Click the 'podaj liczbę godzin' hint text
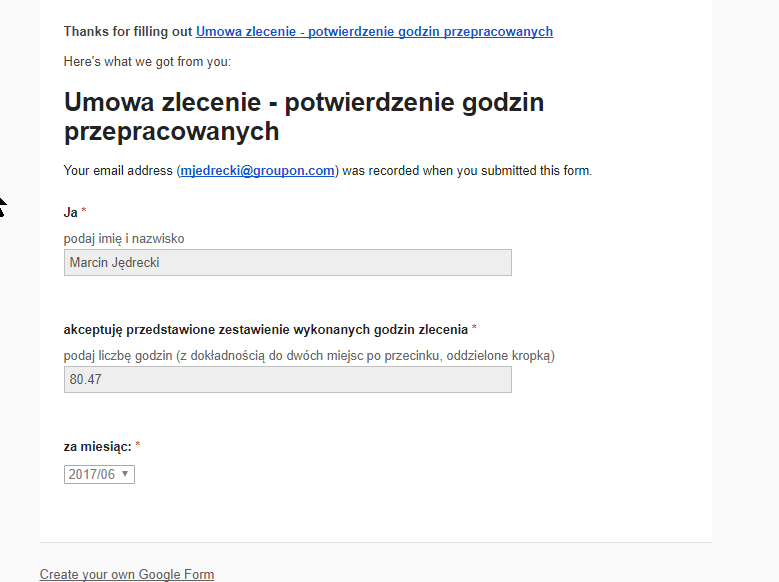779x582 pixels. [309, 356]
